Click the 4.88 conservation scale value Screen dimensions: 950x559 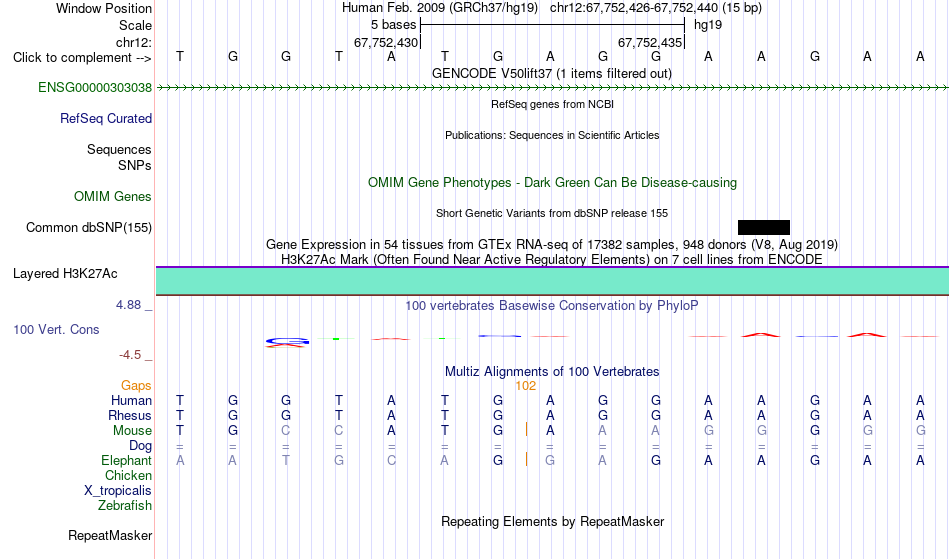pyautogui.click(x=128, y=305)
